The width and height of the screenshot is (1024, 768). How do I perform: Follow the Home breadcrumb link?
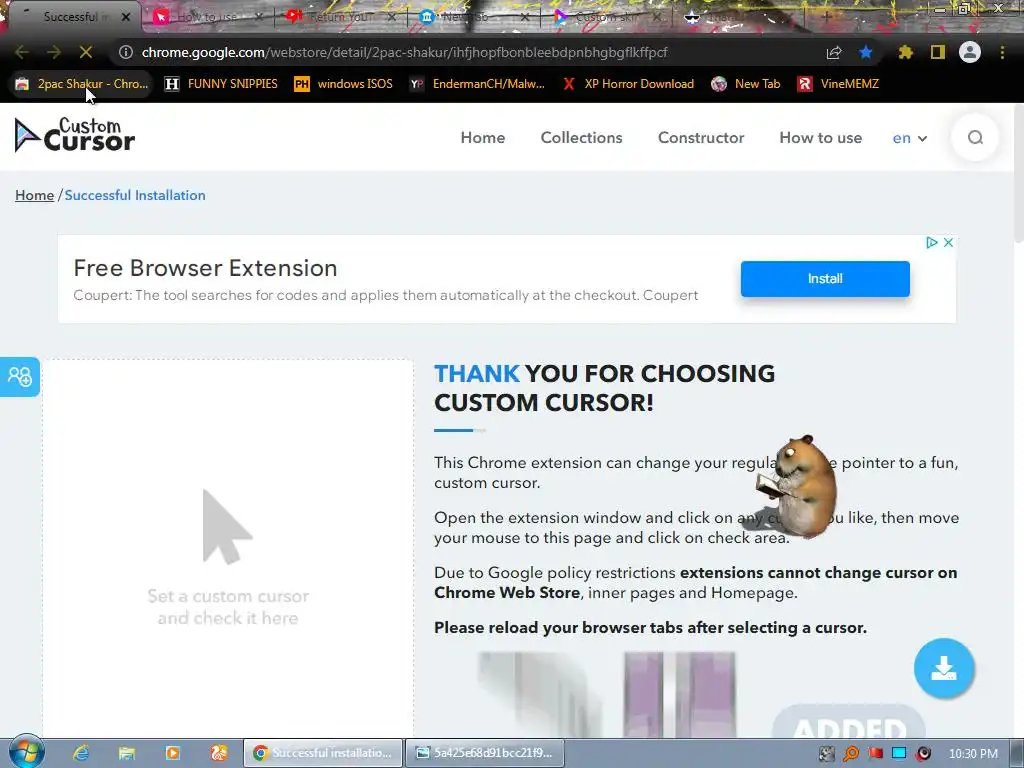click(x=35, y=195)
